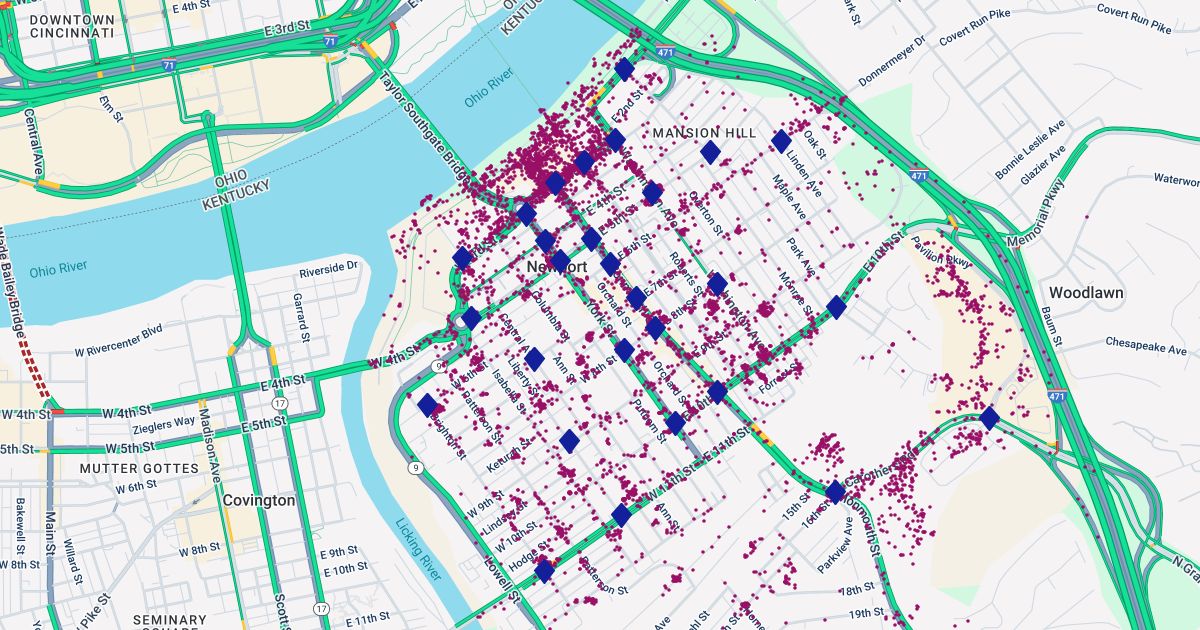Click the Riverside Dr street label
Viewport: 1200px width, 630px height.
[x=328, y=269]
